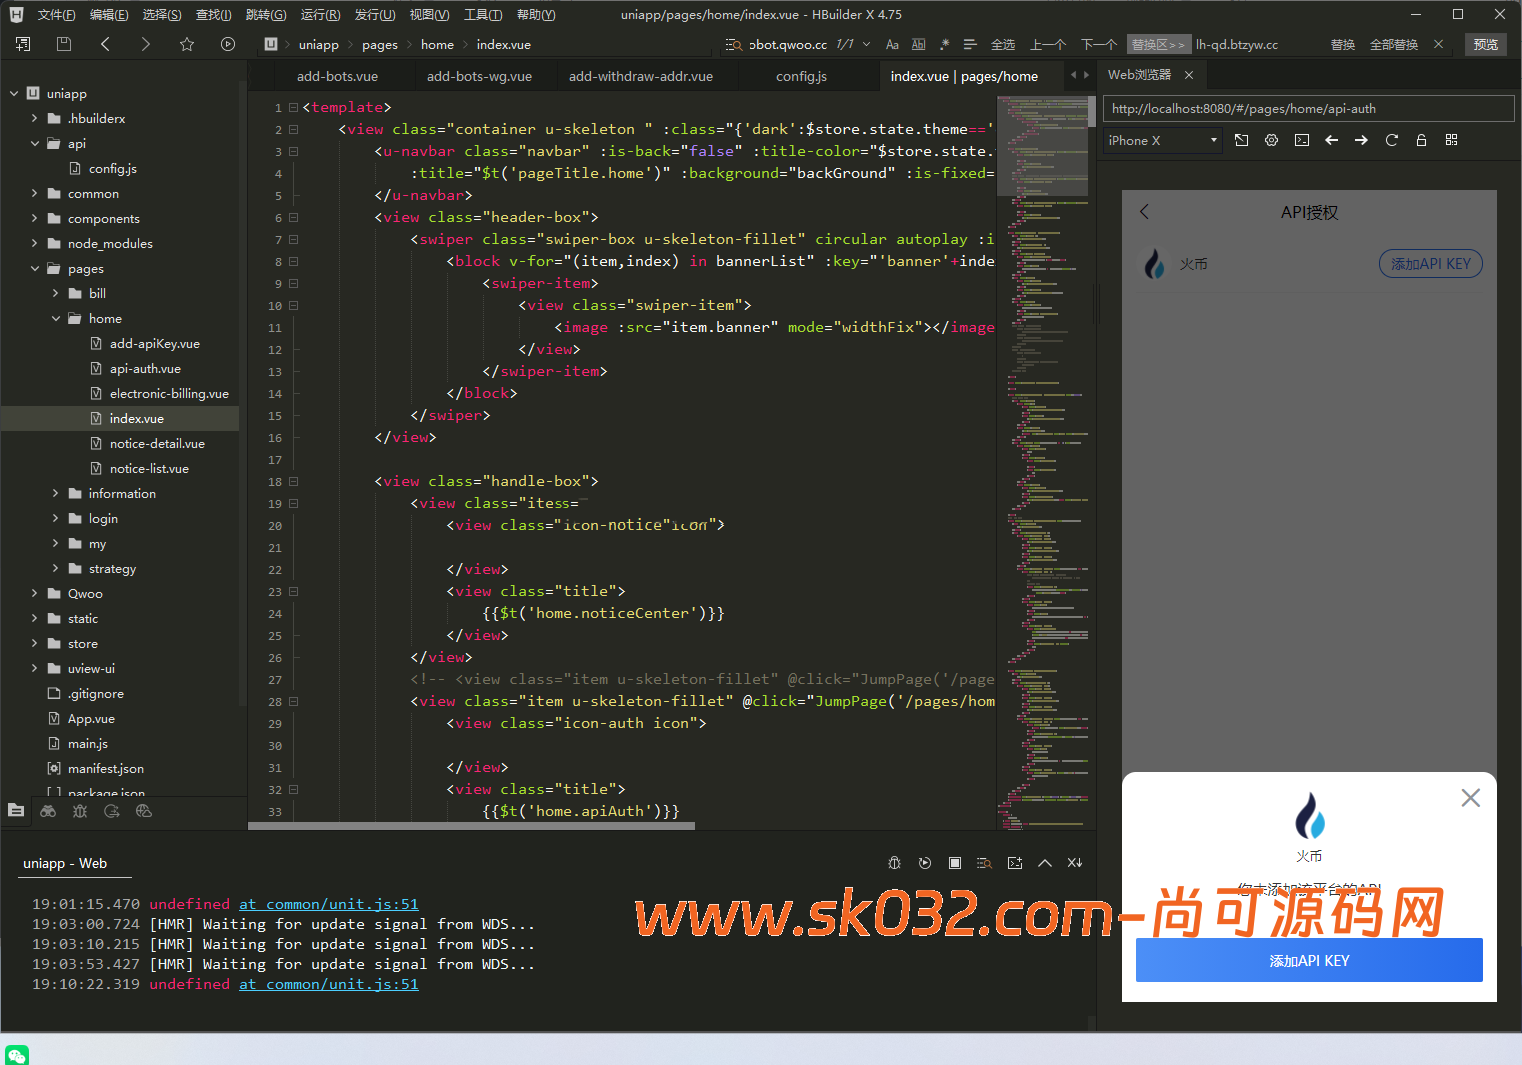Open the common/unit.js:51 link in console
The width and height of the screenshot is (1522, 1065).
[328, 904]
